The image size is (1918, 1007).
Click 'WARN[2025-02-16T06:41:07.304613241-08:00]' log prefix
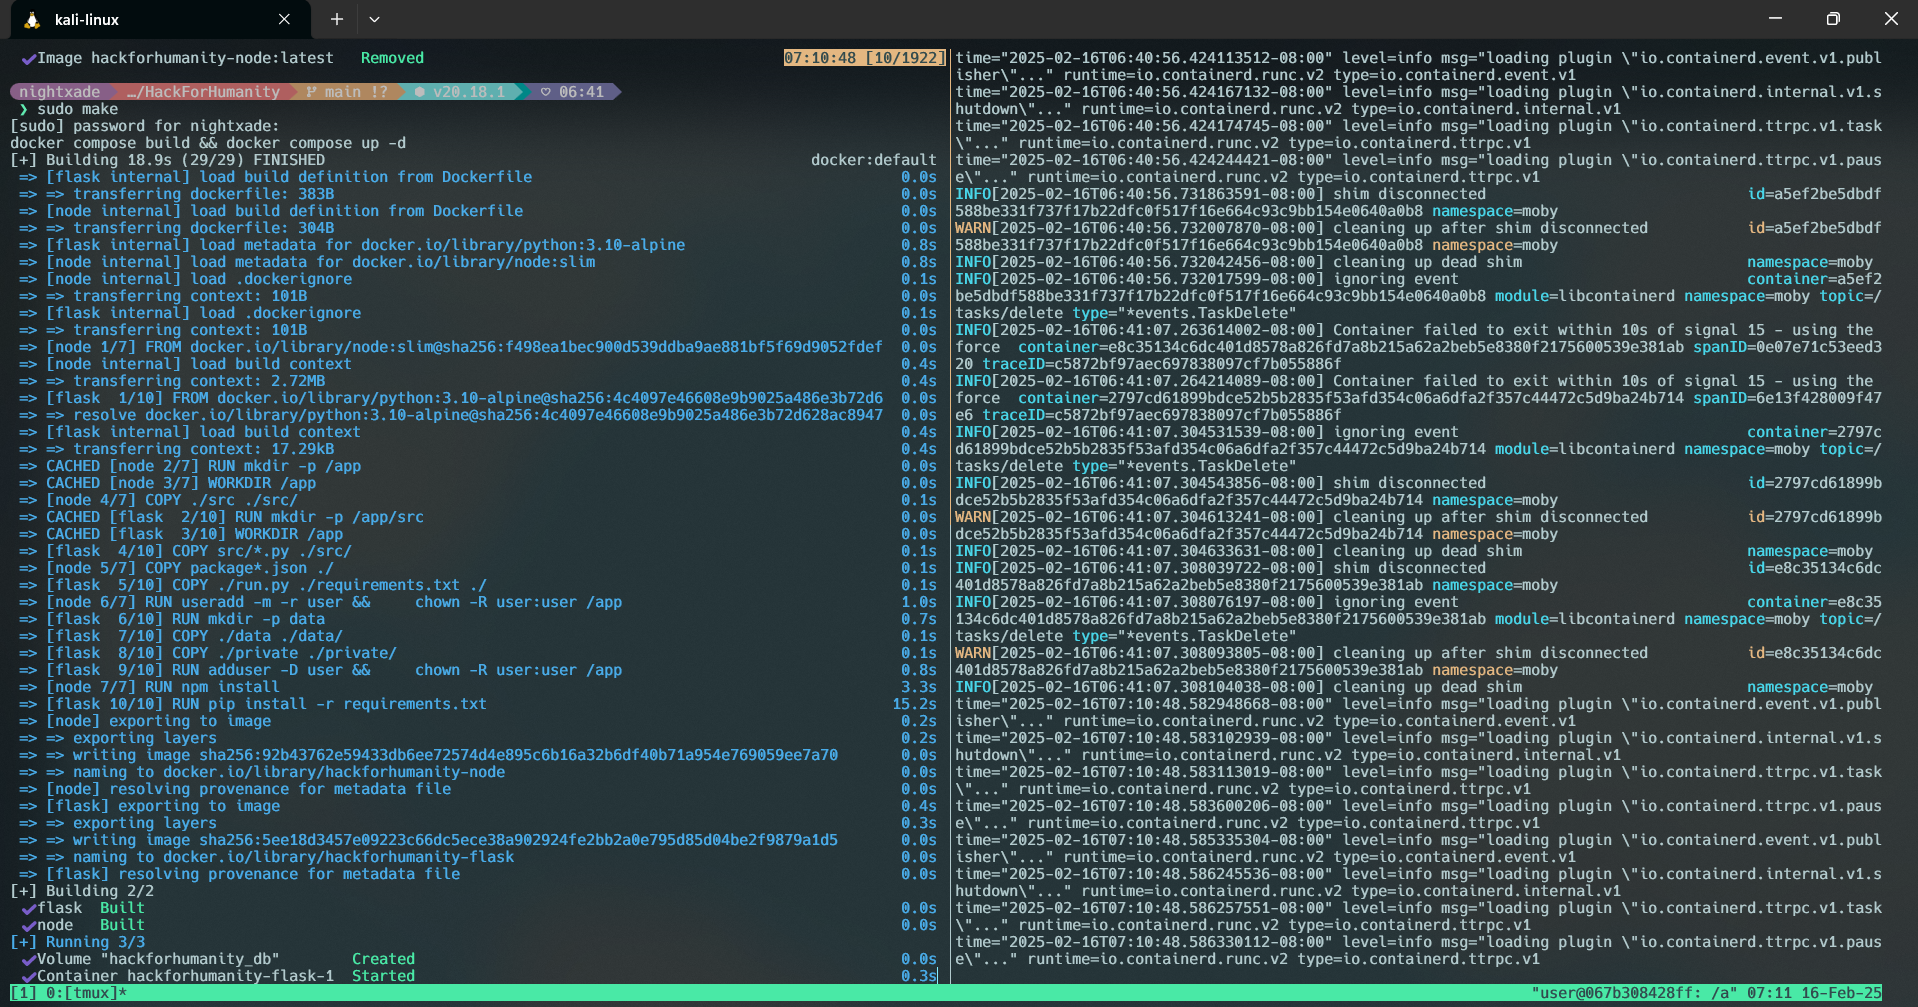tap(1139, 517)
